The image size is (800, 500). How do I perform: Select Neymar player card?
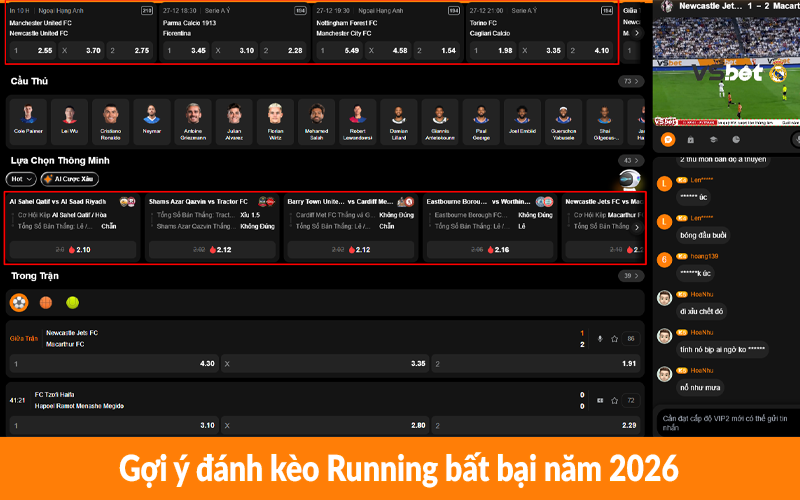[x=152, y=121]
